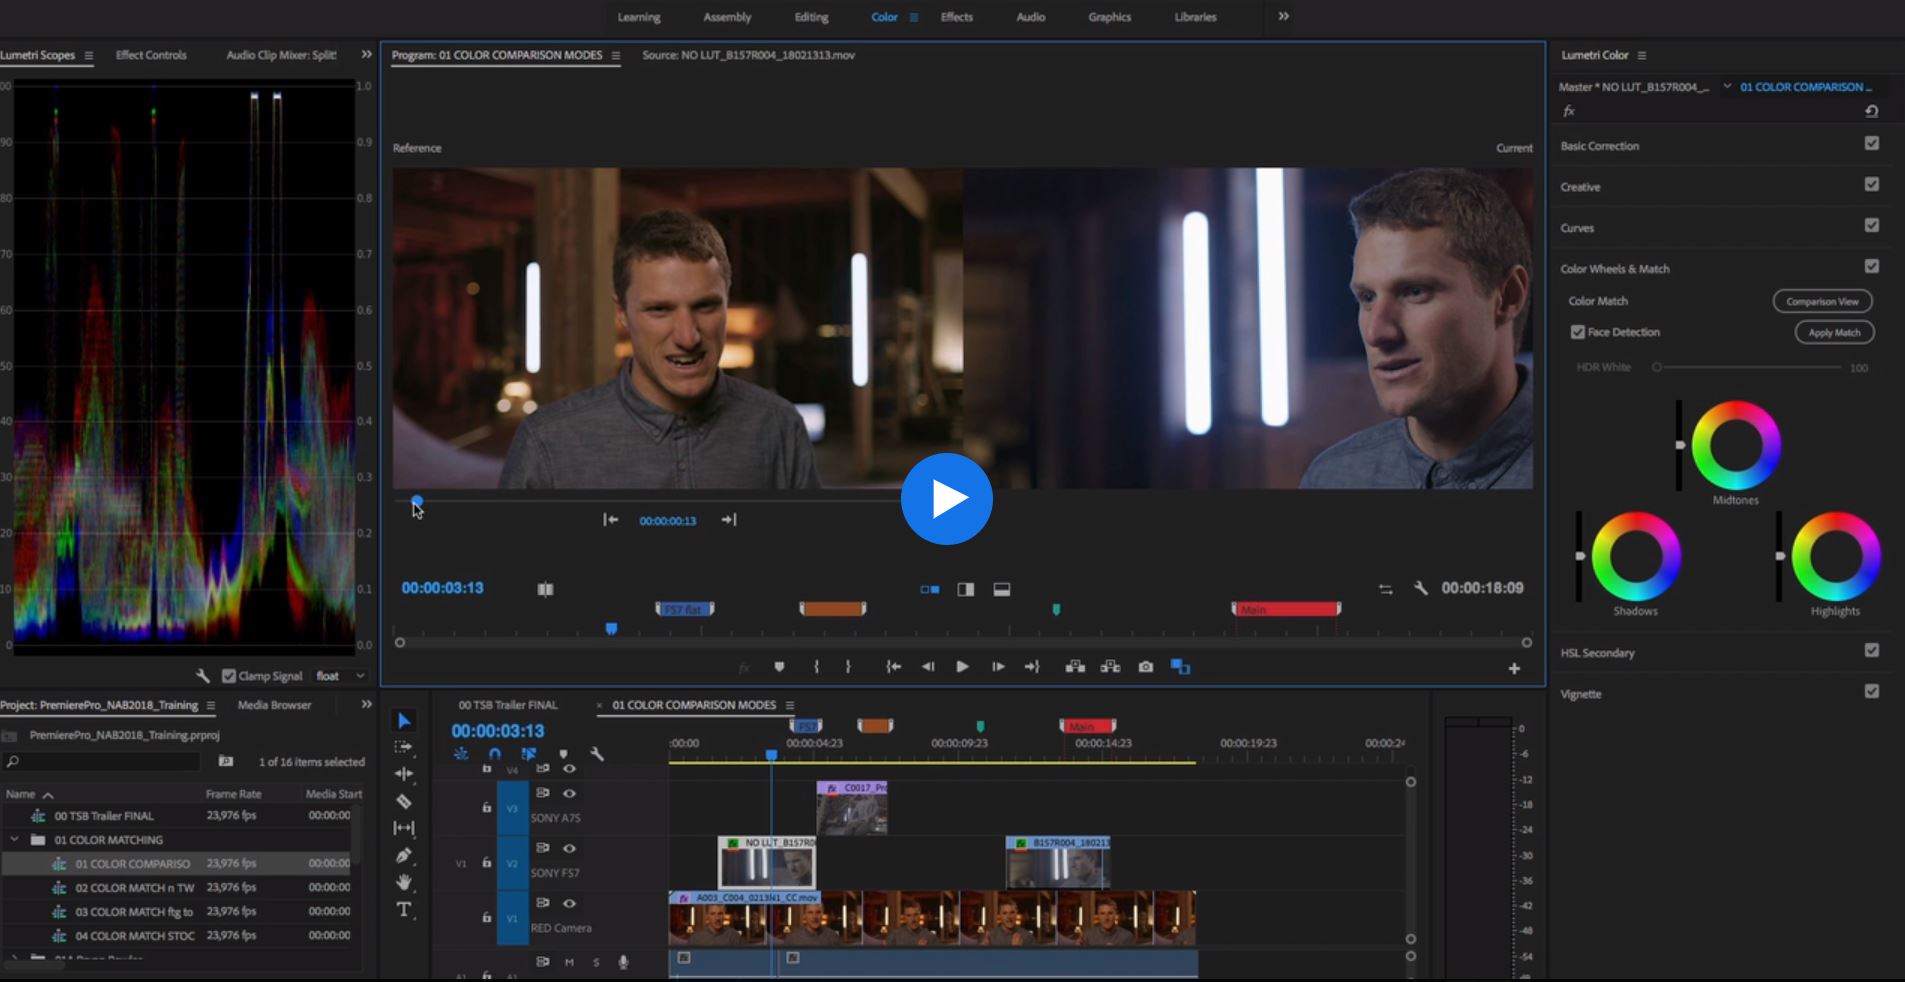Open the float bit-depth dropdown
The height and width of the screenshot is (982, 1905).
pyautogui.click(x=340, y=676)
